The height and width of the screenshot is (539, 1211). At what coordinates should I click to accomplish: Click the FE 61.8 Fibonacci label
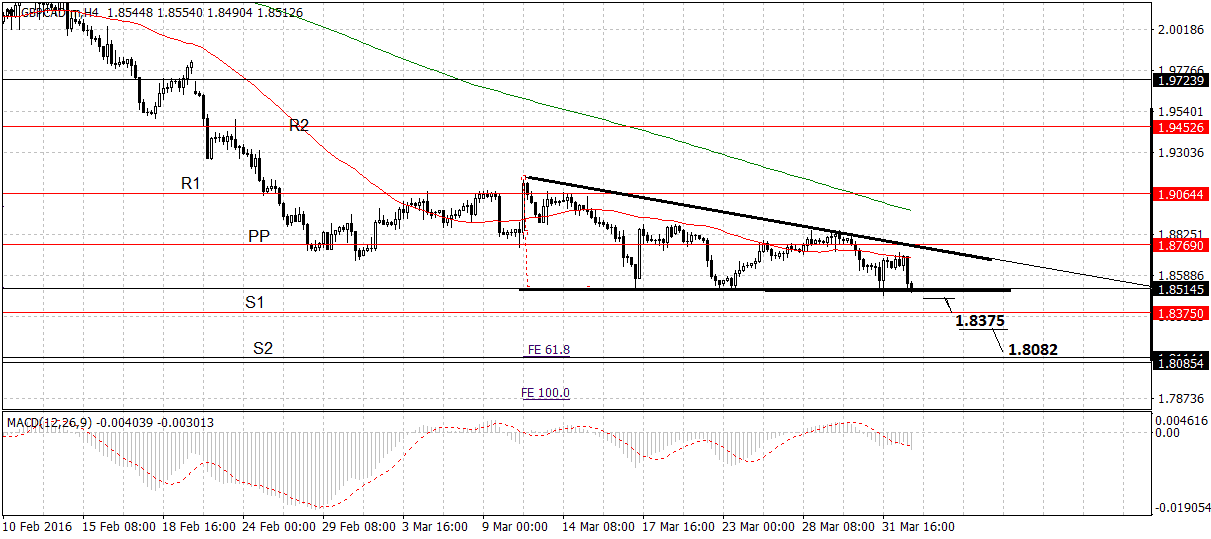tap(548, 350)
